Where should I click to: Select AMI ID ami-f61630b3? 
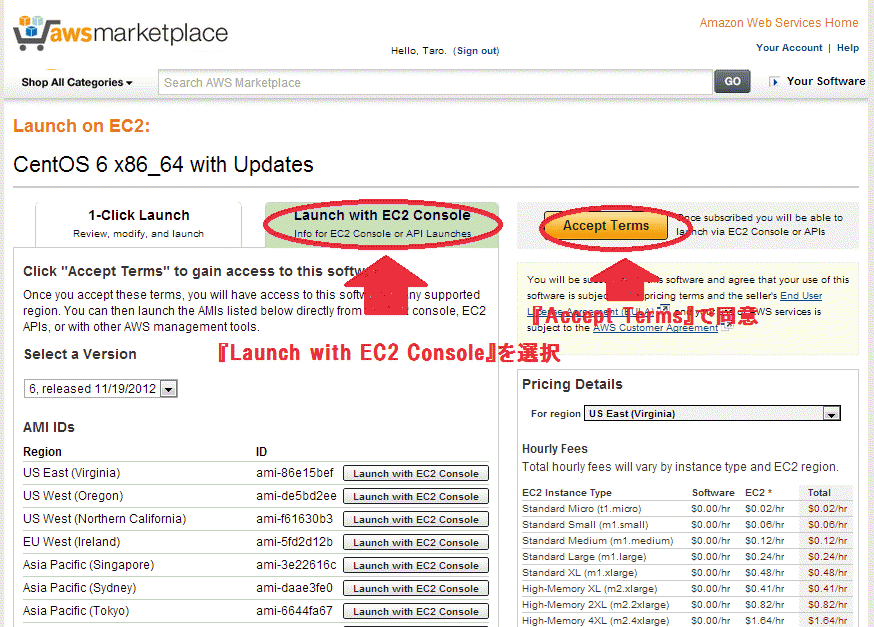[x=294, y=519]
